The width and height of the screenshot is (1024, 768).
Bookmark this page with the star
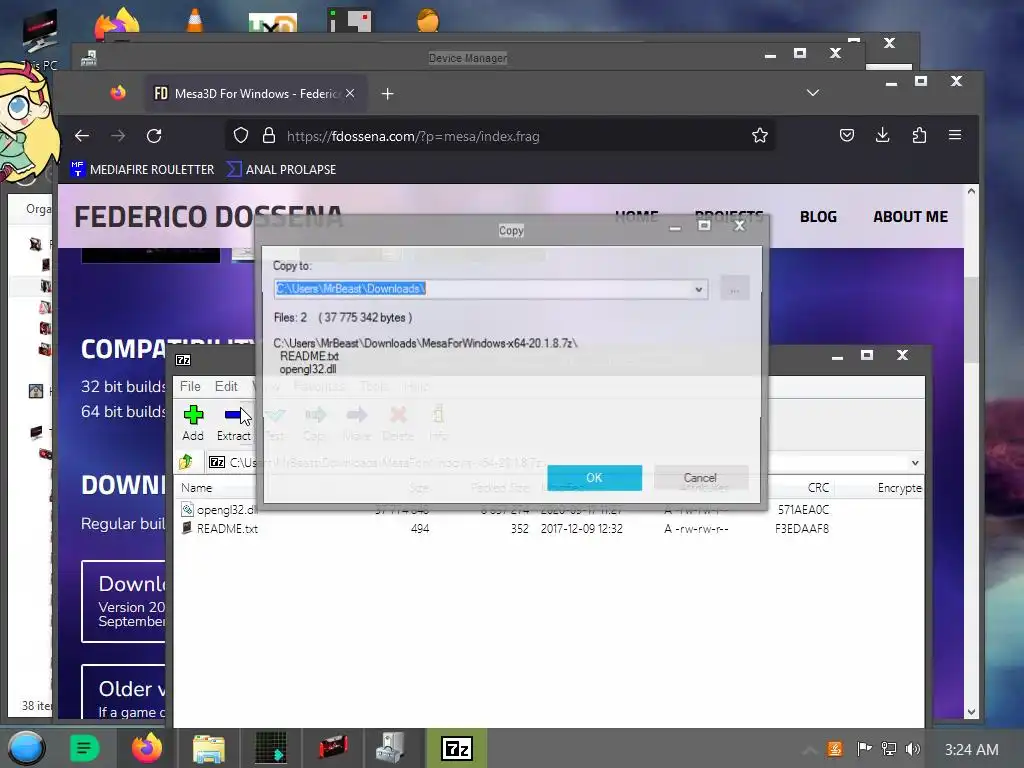click(760, 136)
